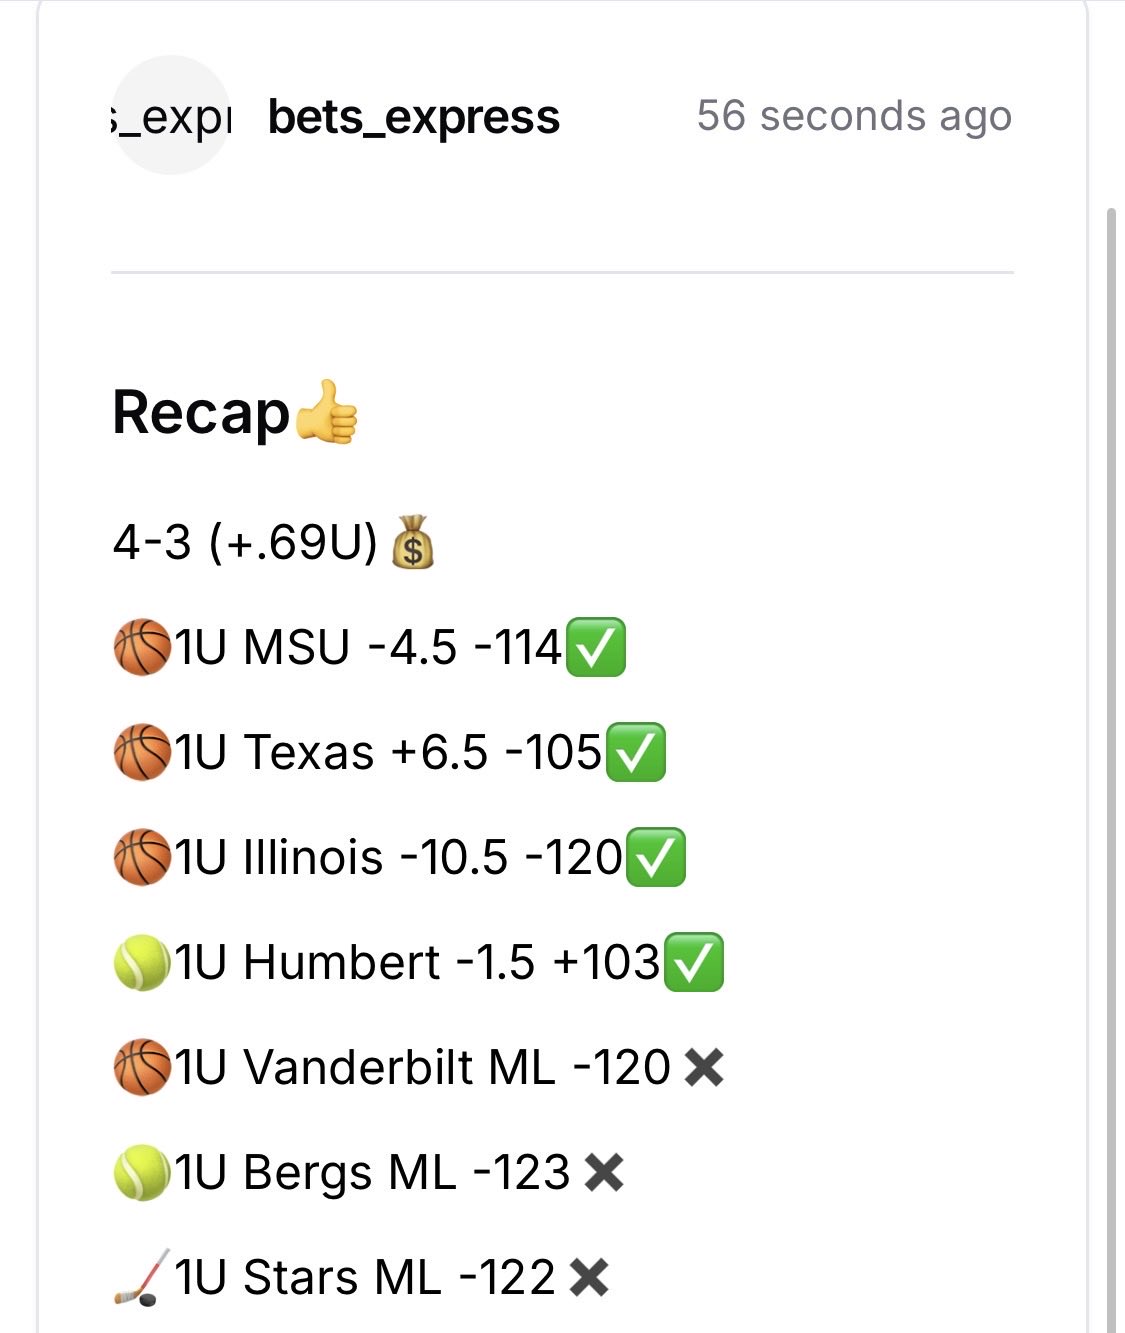Image resolution: width=1125 pixels, height=1333 pixels.
Task: Click the thumbs up emoji beside Recap
Action: 327,412
